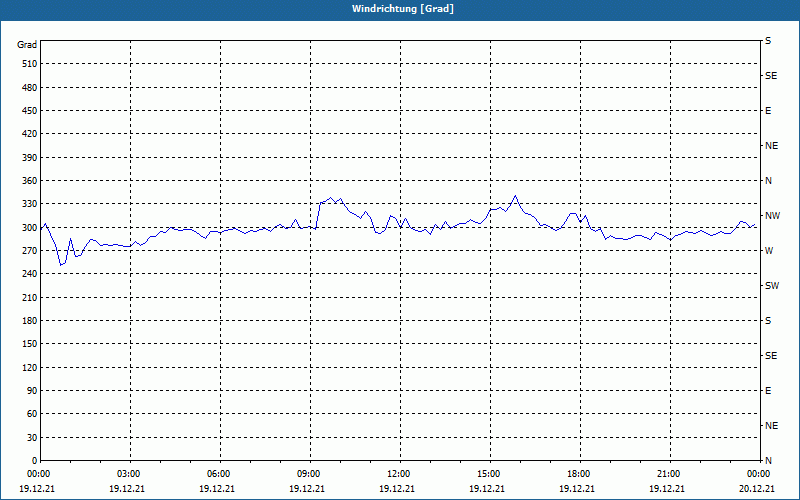Select the 60 axis tick label

(x=32, y=414)
